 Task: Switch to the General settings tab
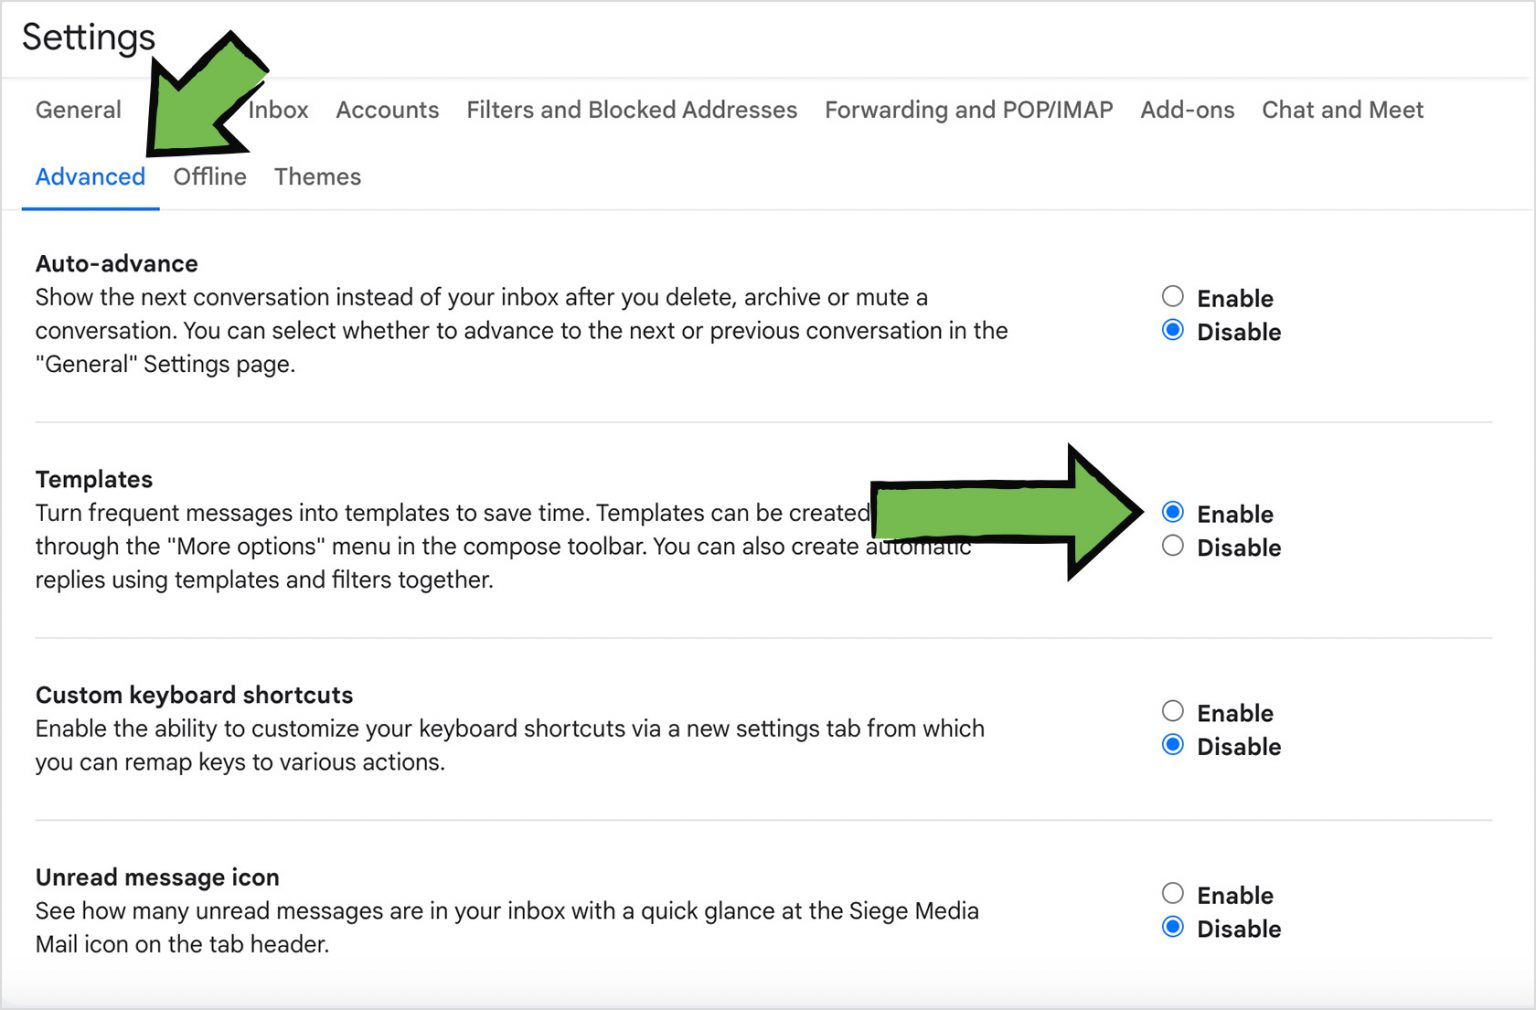tap(78, 110)
